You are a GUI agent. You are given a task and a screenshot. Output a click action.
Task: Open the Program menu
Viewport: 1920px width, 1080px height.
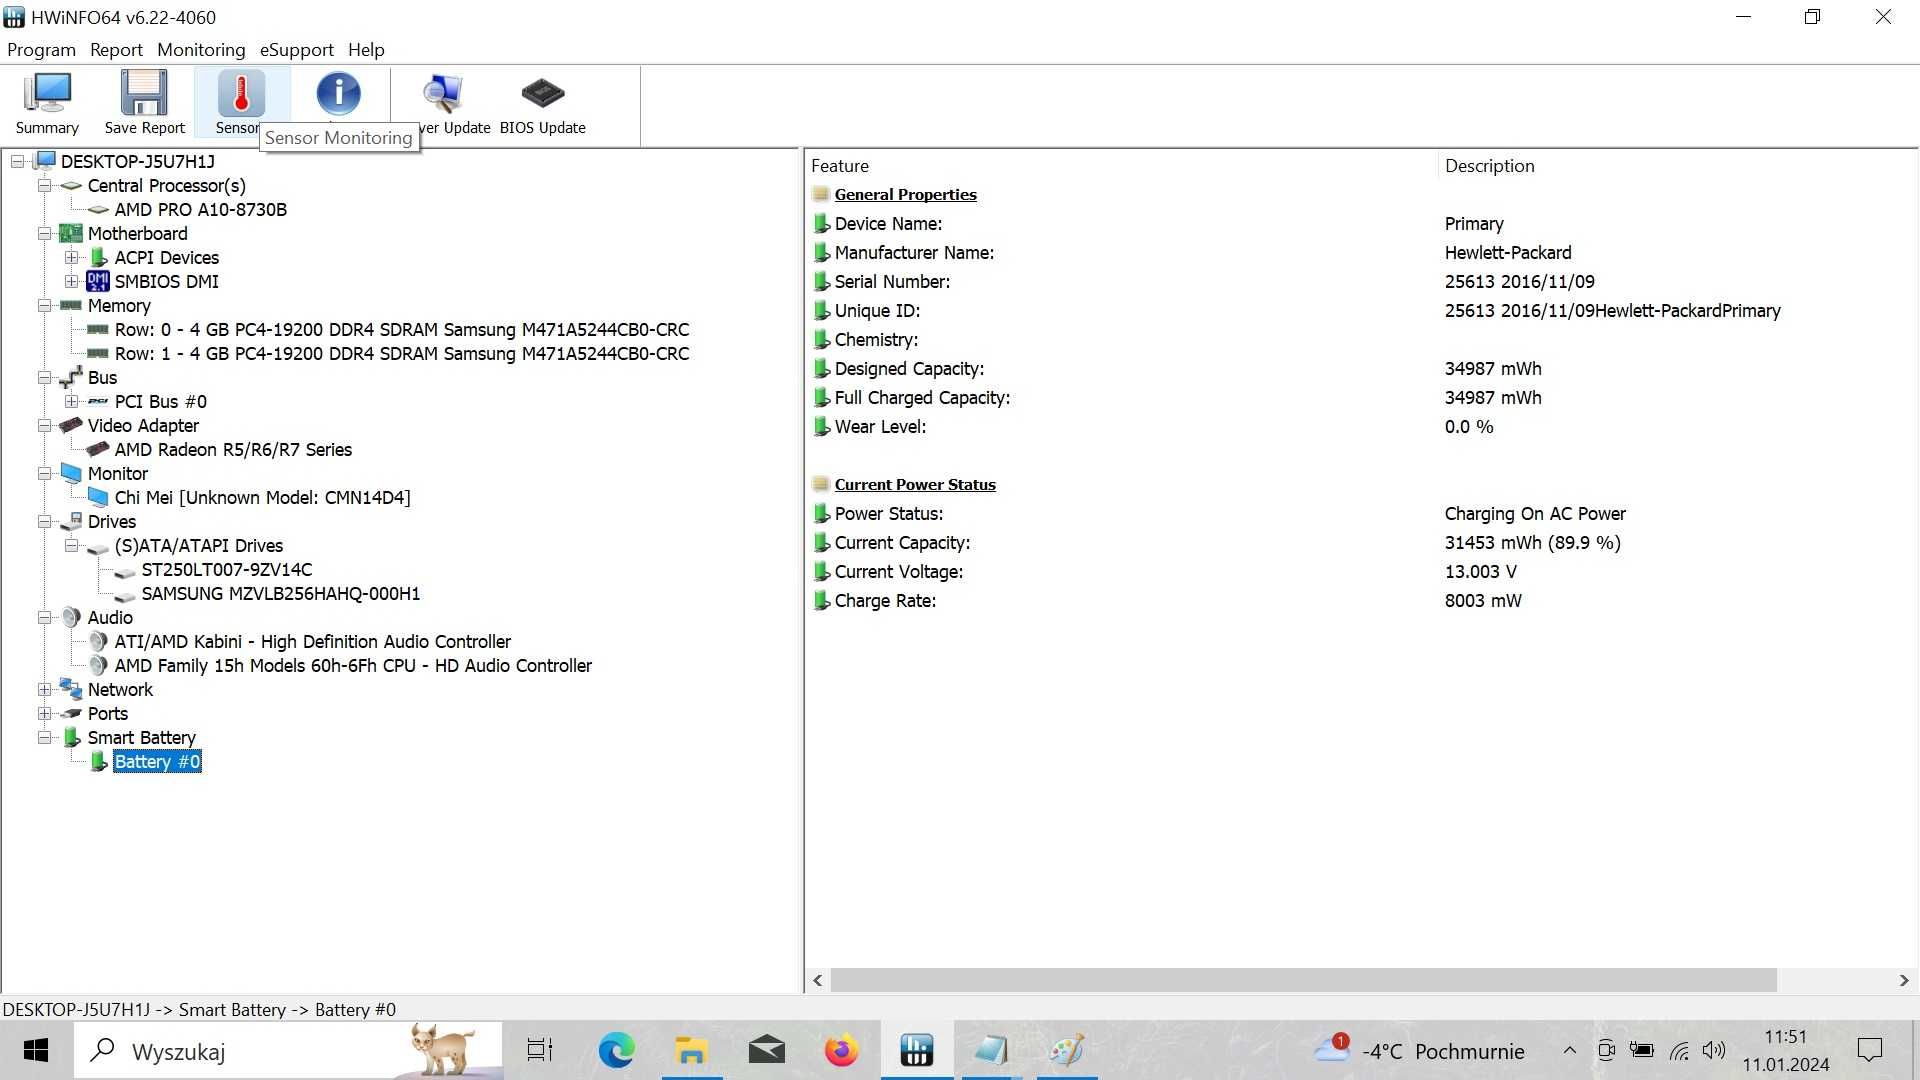tap(42, 49)
